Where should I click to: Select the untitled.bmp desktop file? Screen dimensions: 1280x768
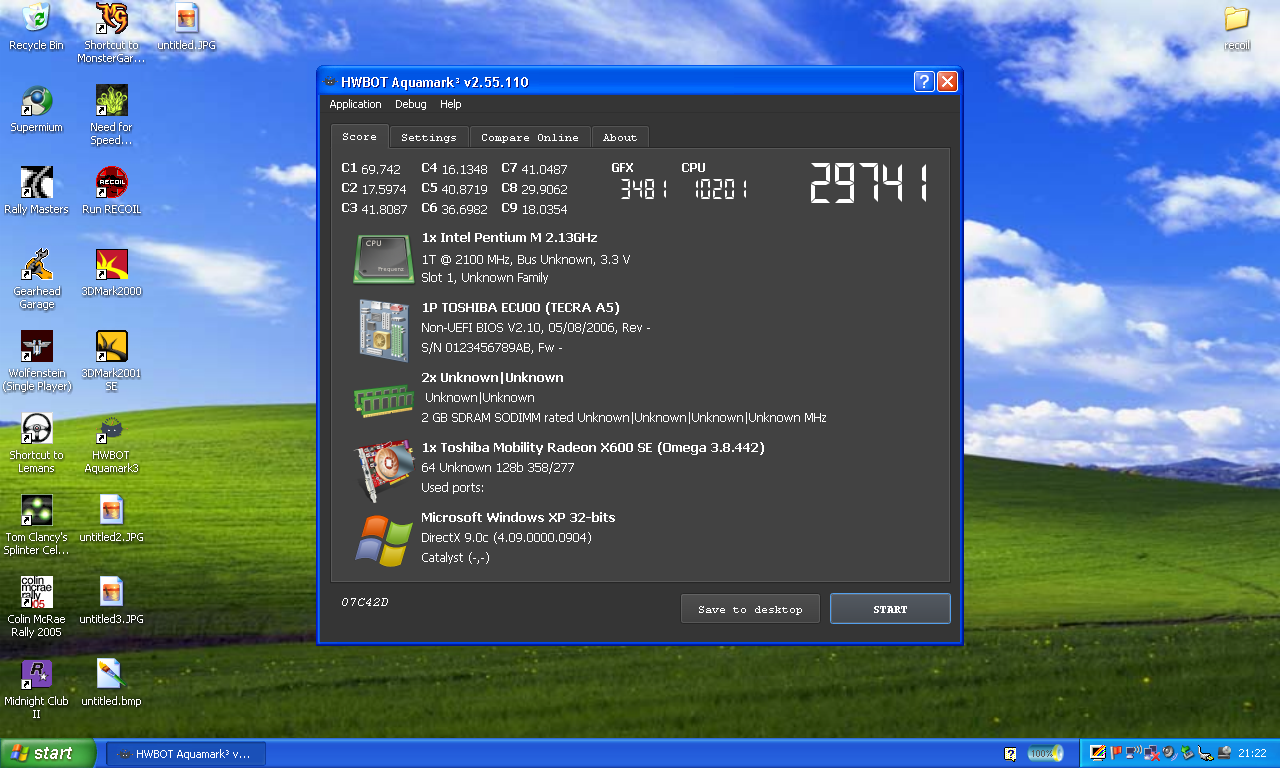(x=111, y=683)
